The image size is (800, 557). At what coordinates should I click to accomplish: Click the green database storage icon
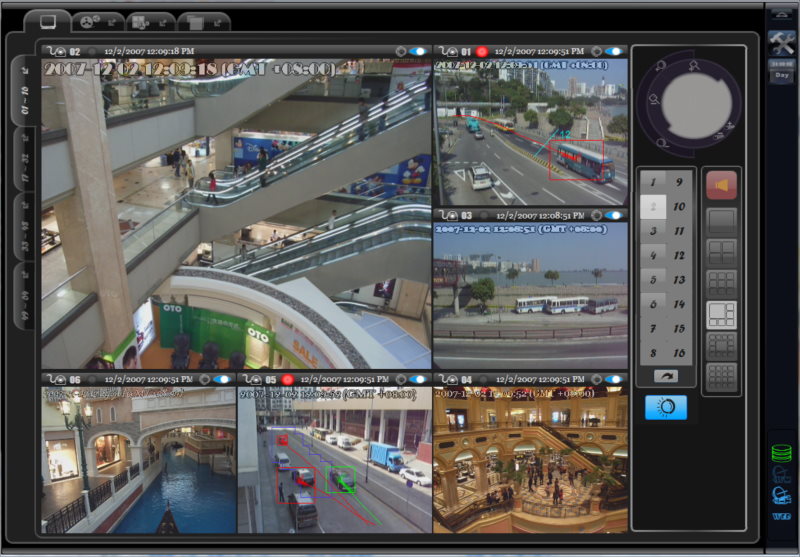781,452
